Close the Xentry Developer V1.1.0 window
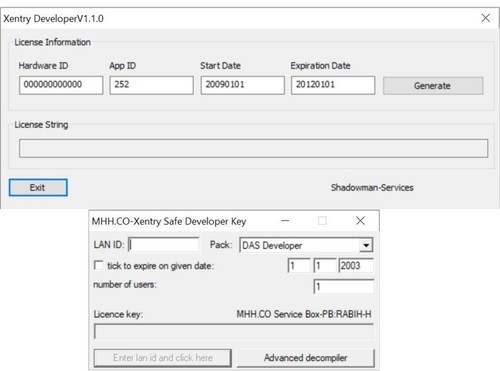The width and height of the screenshot is (500, 371). point(486,18)
